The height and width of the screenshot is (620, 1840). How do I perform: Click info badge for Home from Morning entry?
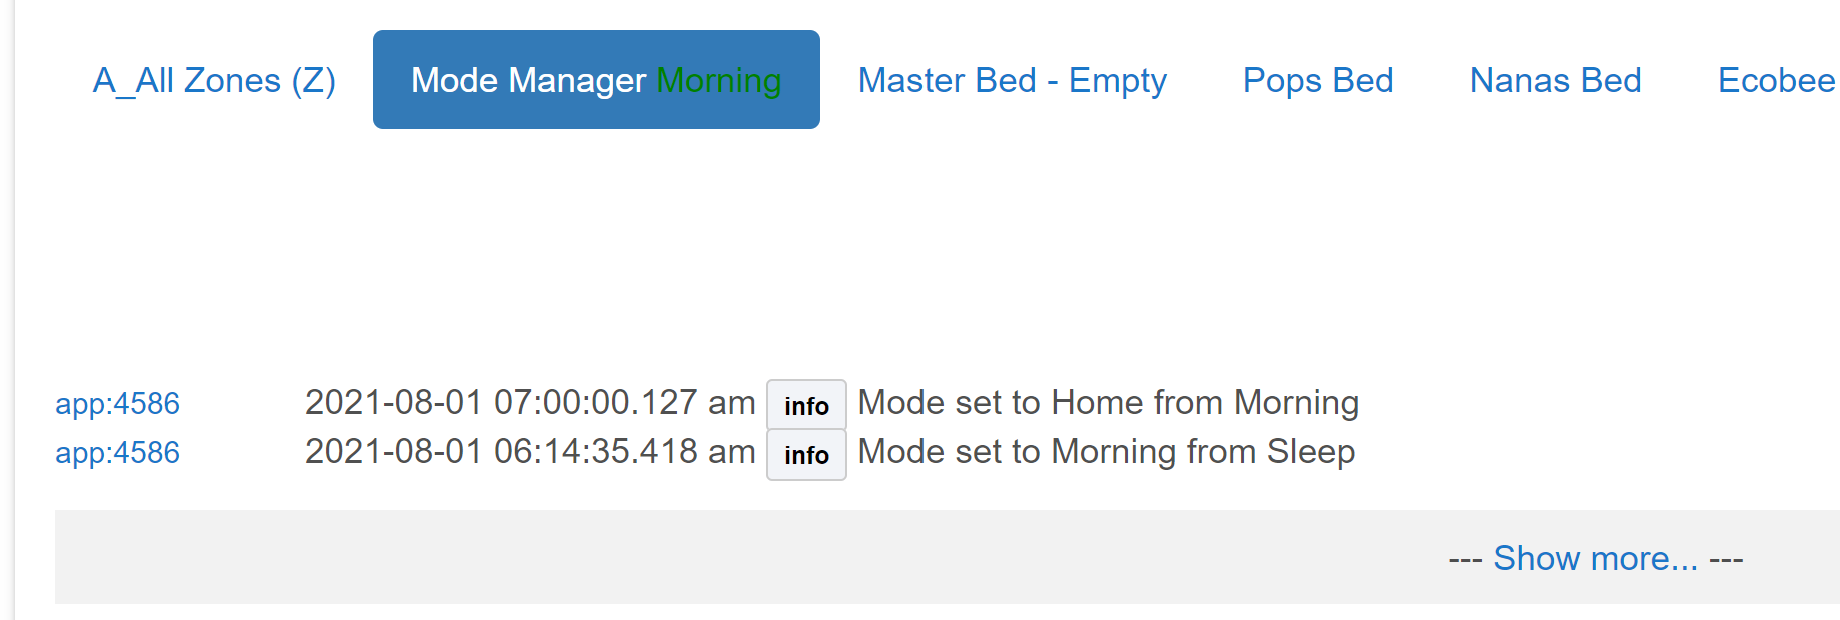click(x=806, y=405)
